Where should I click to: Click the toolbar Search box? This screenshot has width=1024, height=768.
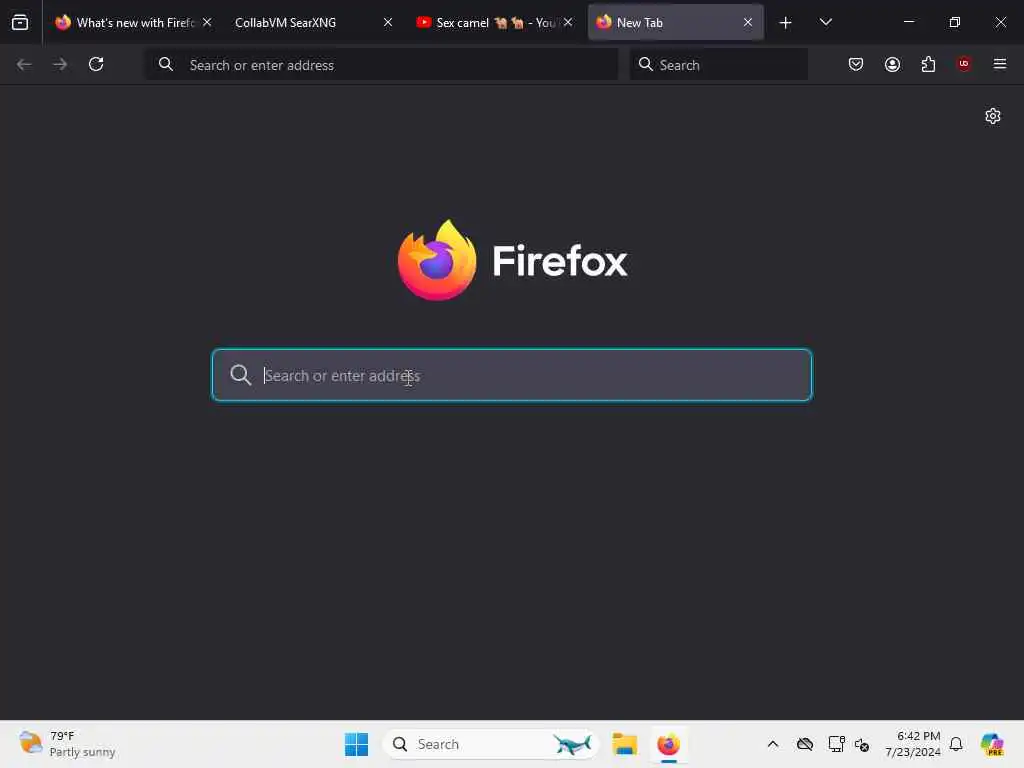point(718,65)
